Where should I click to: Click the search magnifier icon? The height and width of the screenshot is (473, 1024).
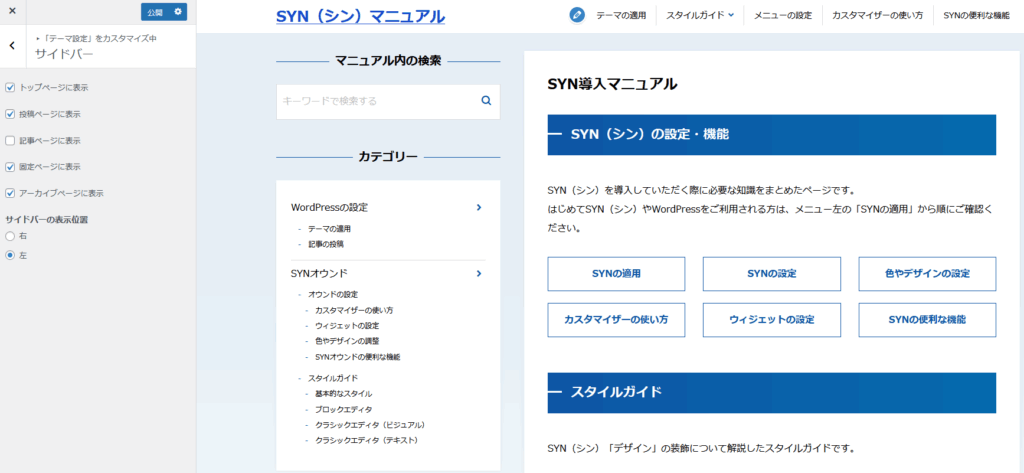click(486, 101)
